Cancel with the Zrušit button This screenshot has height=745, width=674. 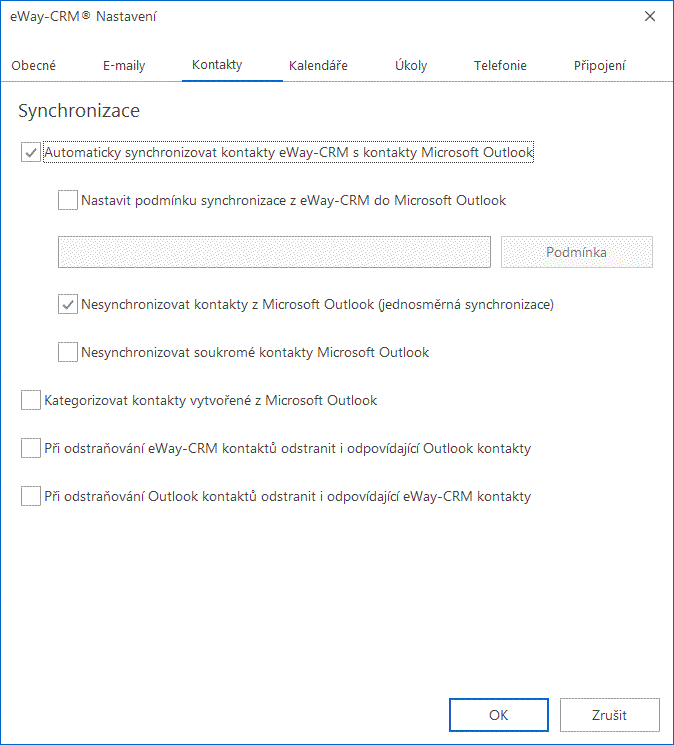609,715
